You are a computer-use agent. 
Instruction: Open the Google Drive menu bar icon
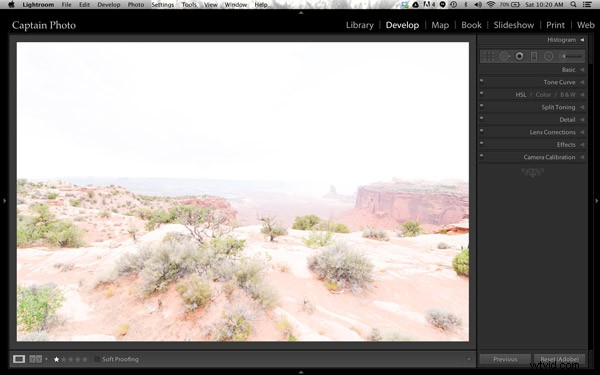pyautogui.click(x=415, y=5)
